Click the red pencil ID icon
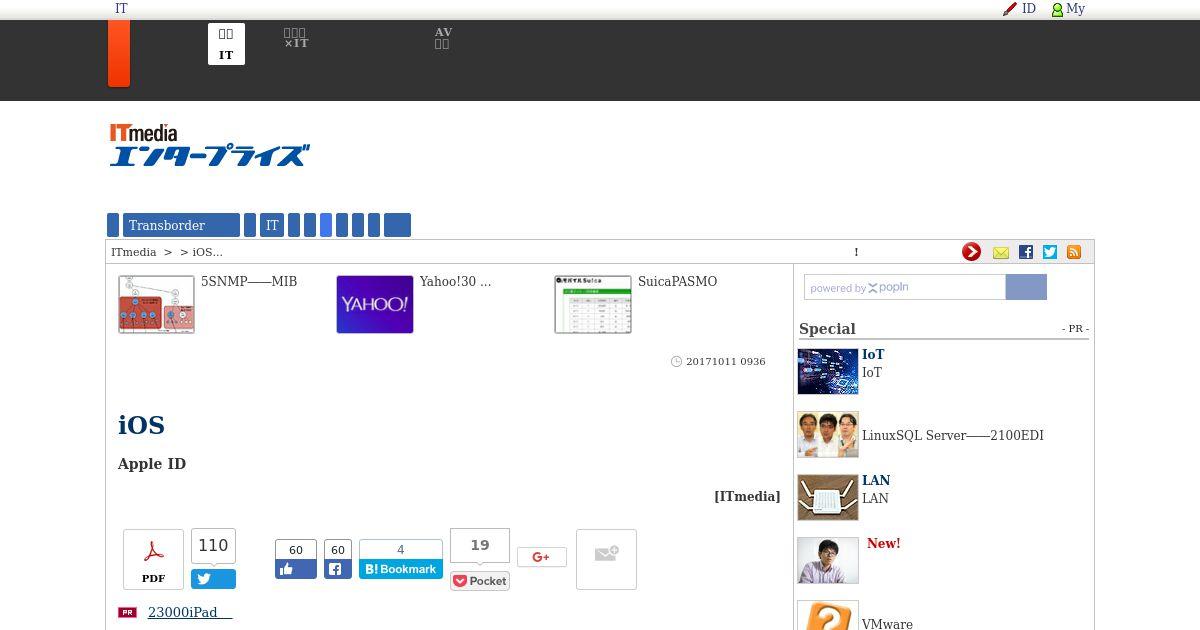This screenshot has height=630, width=1200. coord(1010,9)
